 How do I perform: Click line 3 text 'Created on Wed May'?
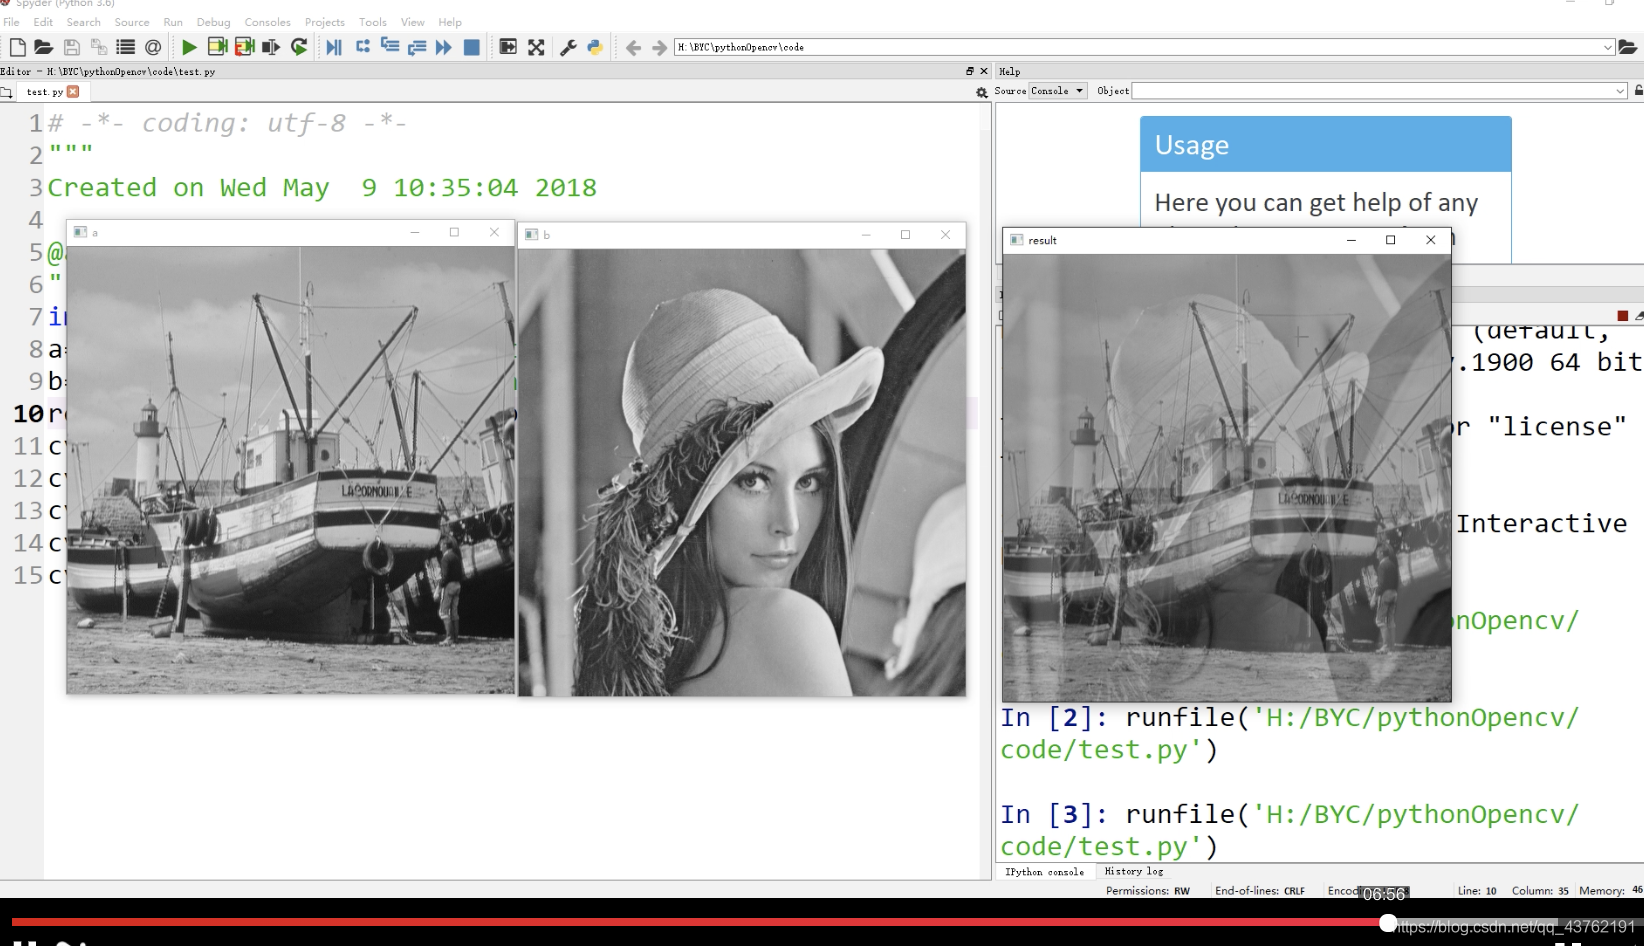(188, 188)
